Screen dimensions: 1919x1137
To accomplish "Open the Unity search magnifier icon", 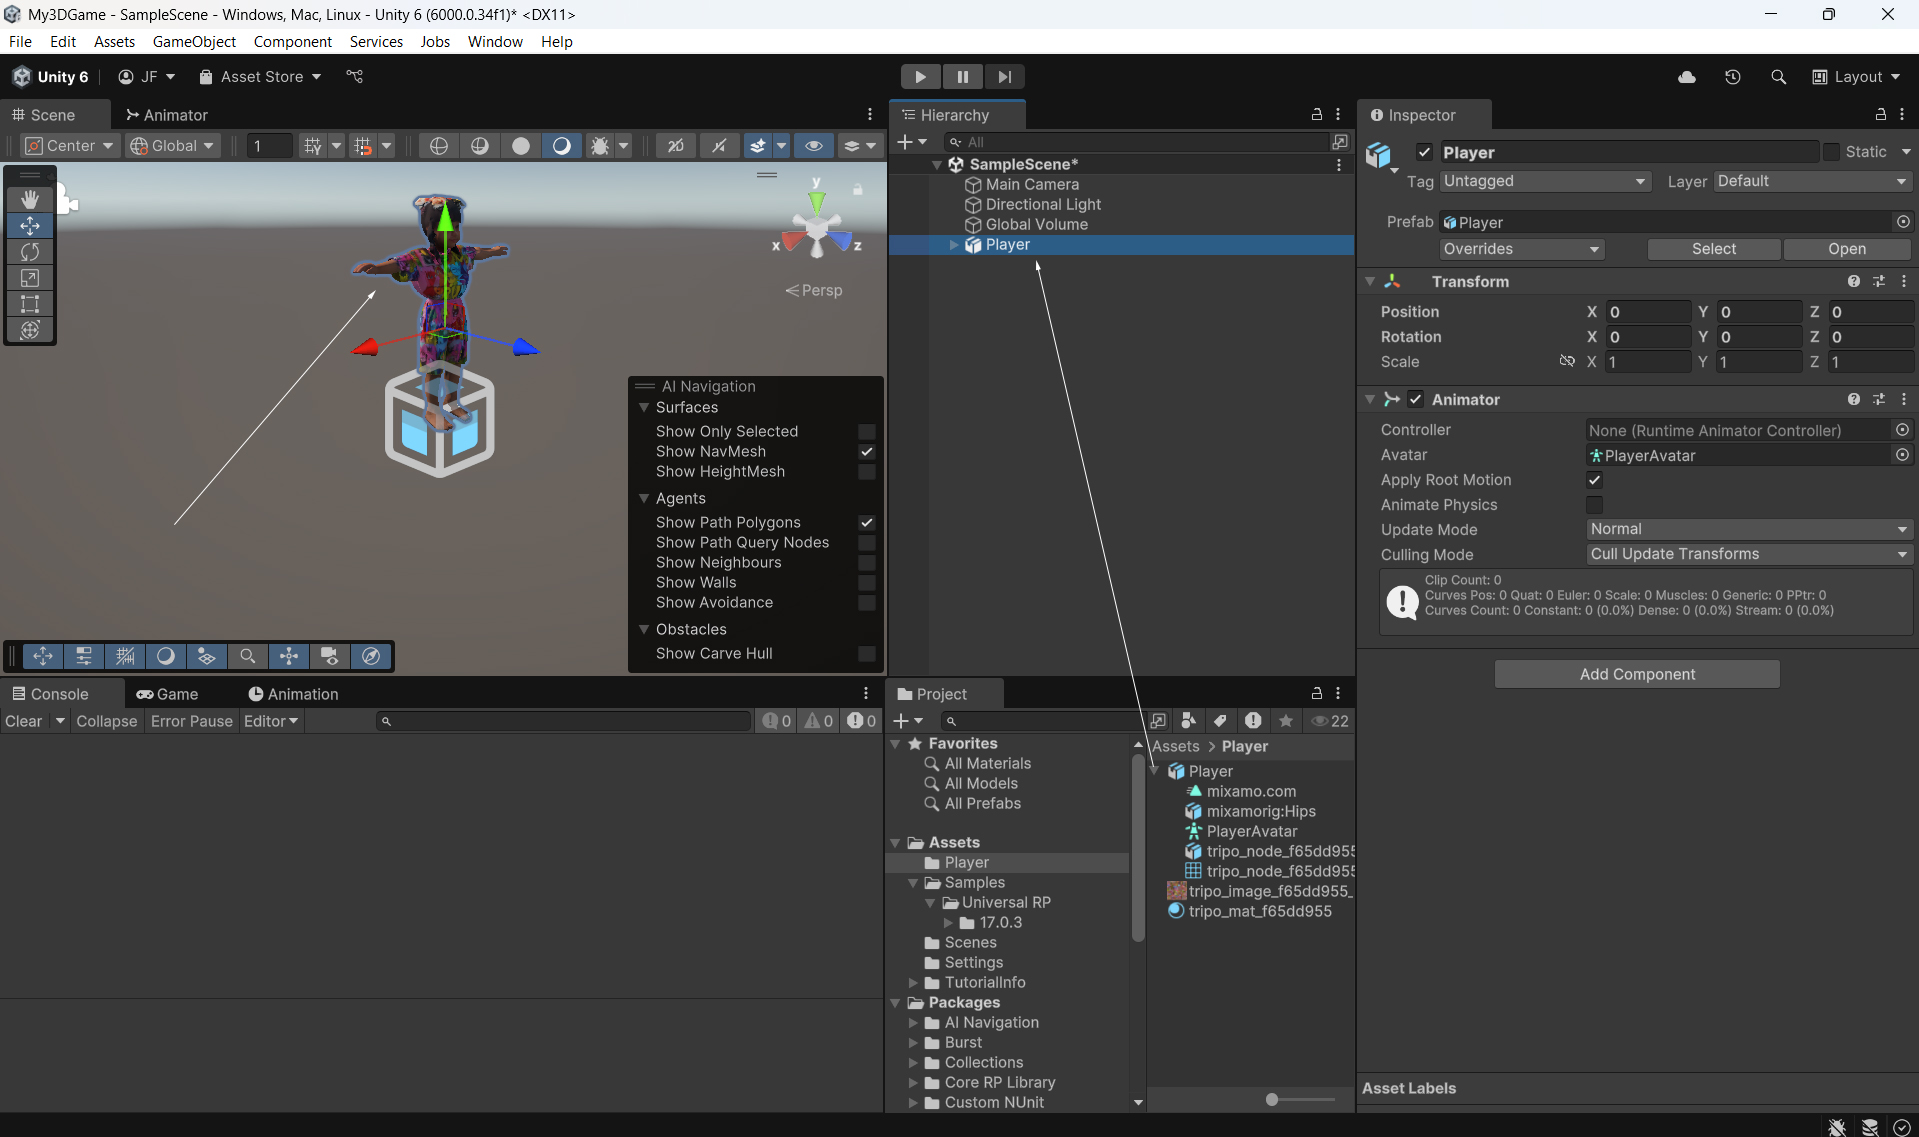I will click(1778, 77).
